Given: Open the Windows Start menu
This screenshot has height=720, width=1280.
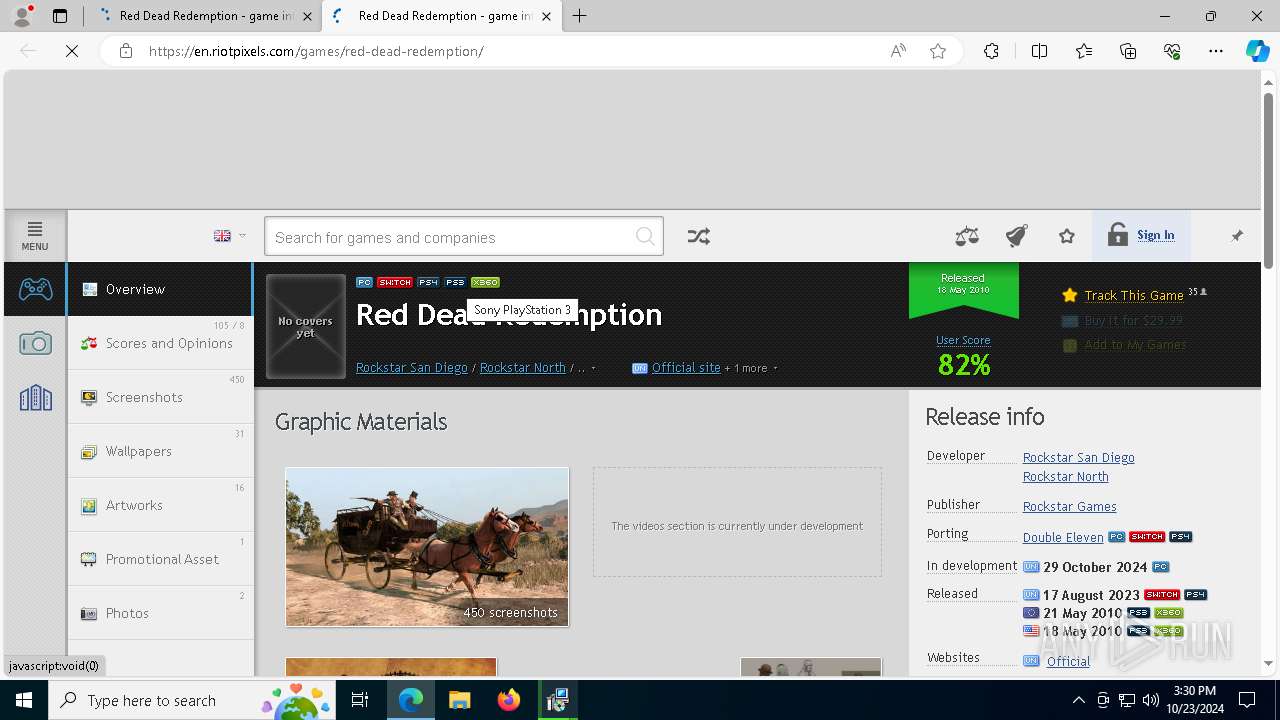Looking at the screenshot, I should [x=24, y=700].
